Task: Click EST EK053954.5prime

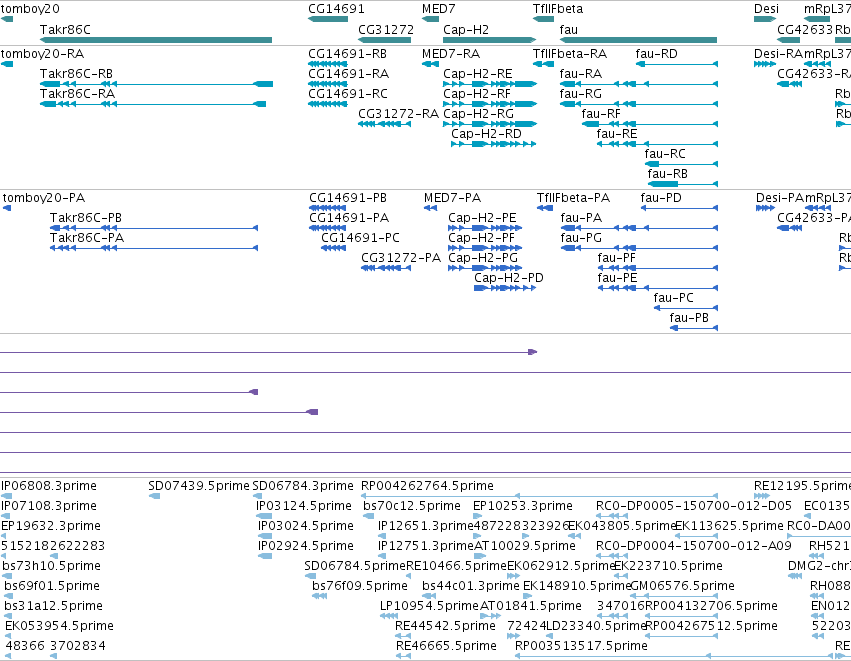Action: (9, 636)
